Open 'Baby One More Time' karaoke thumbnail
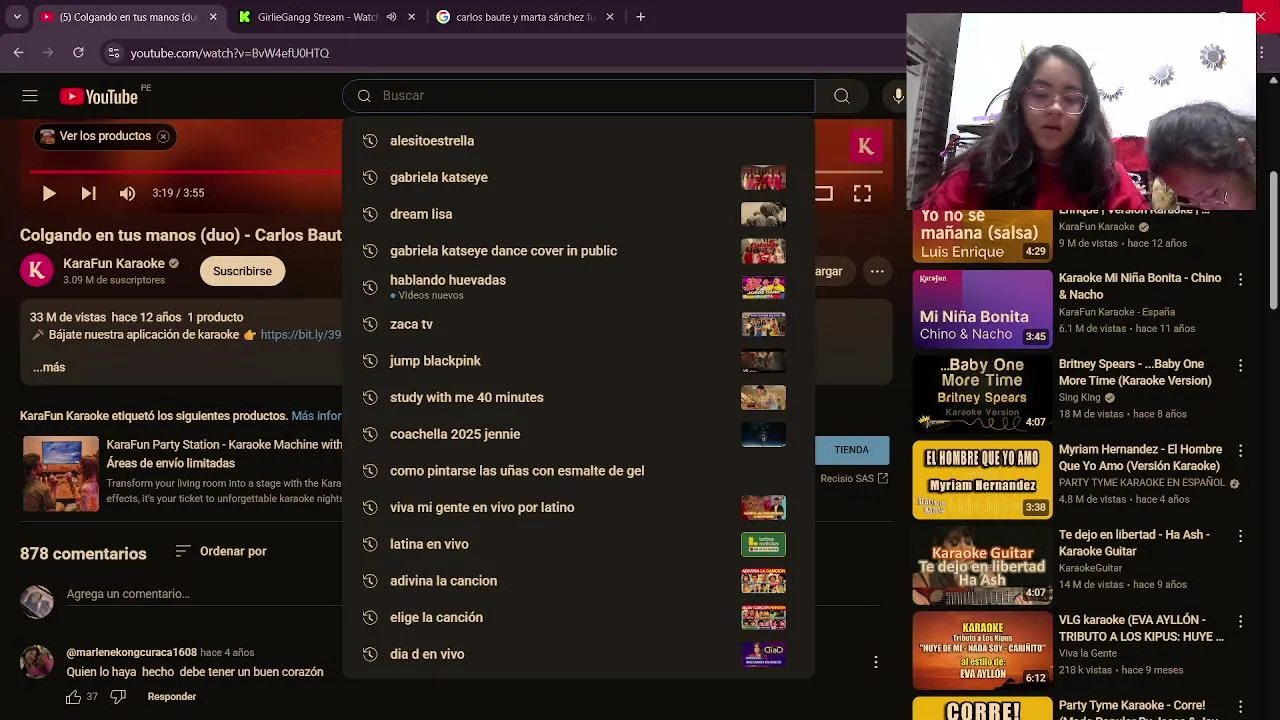Viewport: 1280px width, 720px height. (x=982, y=394)
